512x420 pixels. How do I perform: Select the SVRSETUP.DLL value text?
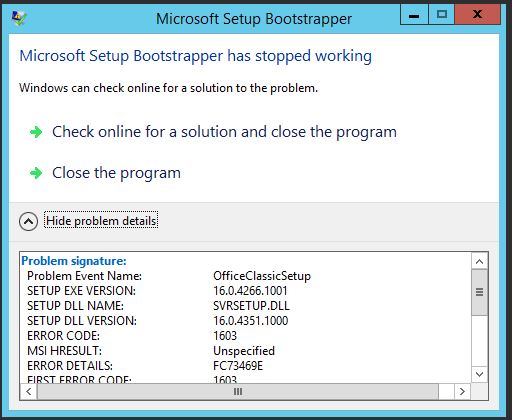251,306
